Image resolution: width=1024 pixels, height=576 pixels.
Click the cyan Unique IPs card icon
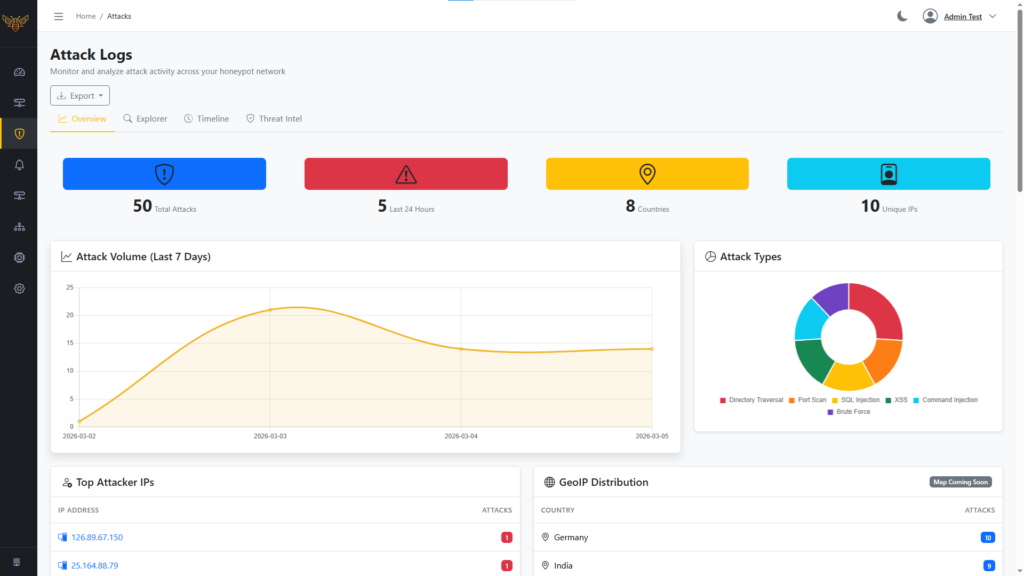tap(888, 174)
